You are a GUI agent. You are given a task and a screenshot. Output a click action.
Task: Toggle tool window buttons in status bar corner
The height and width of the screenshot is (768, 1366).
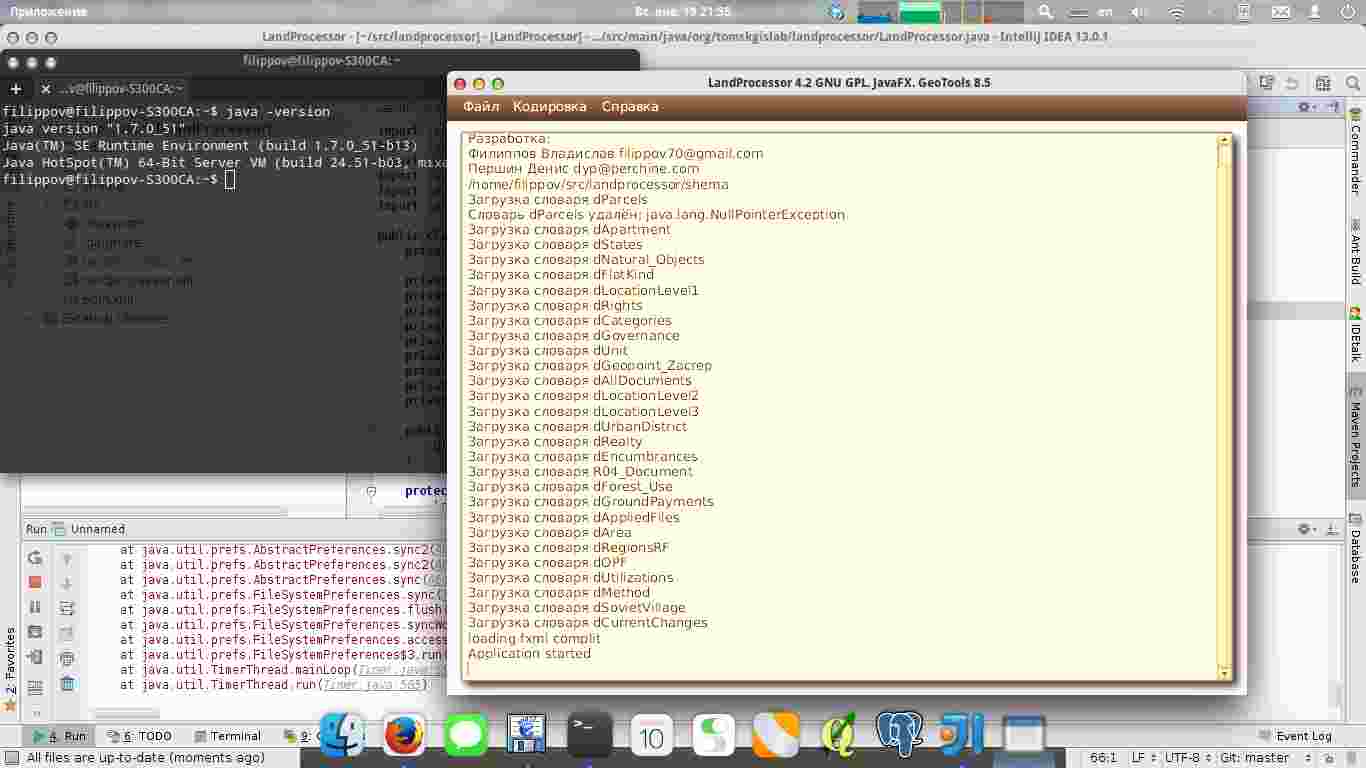tap(11, 758)
